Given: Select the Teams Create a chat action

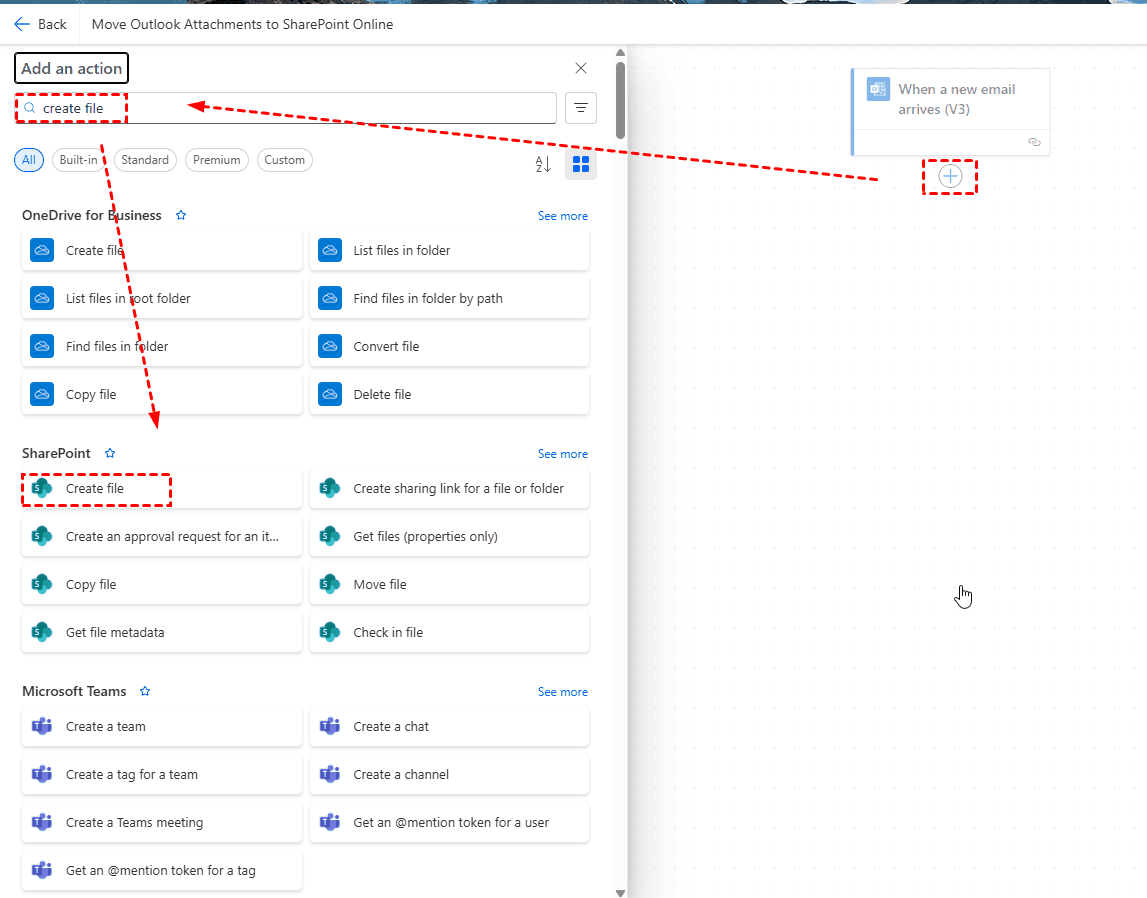Looking at the screenshot, I should 449,726.
